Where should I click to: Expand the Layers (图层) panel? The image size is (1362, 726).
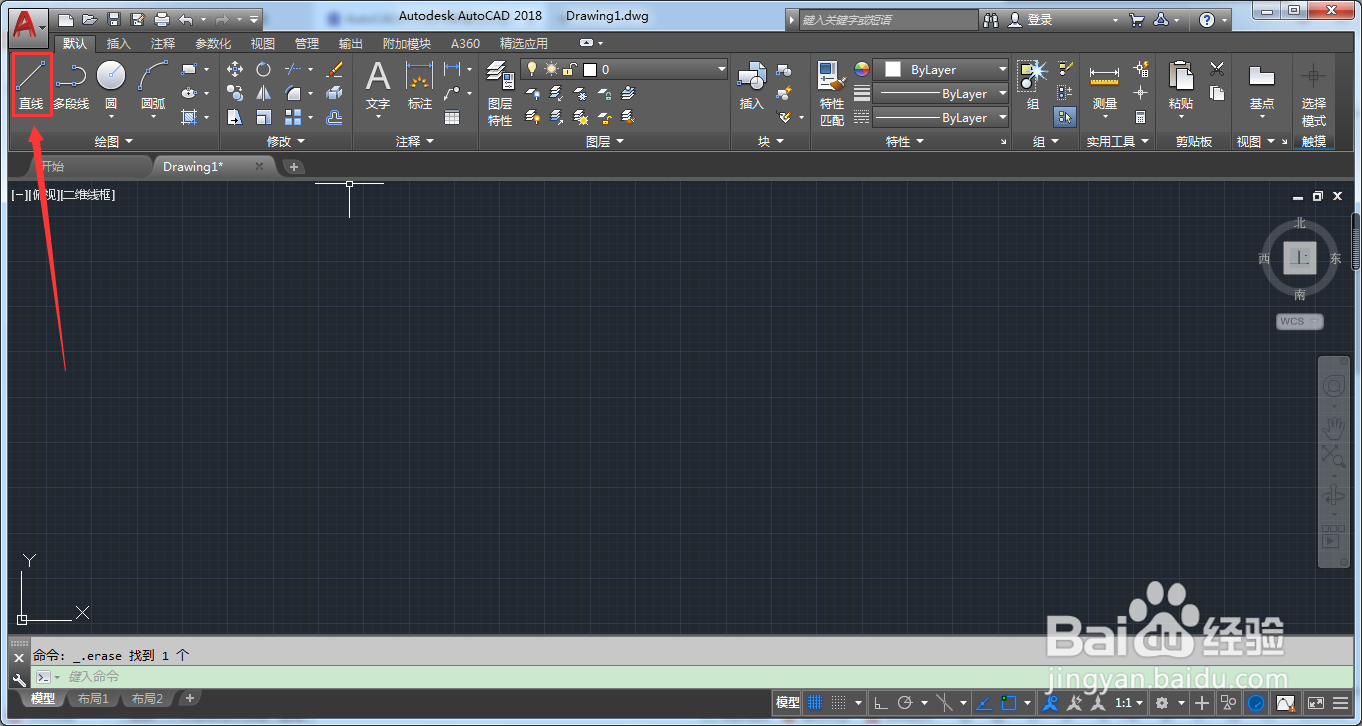point(604,142)
